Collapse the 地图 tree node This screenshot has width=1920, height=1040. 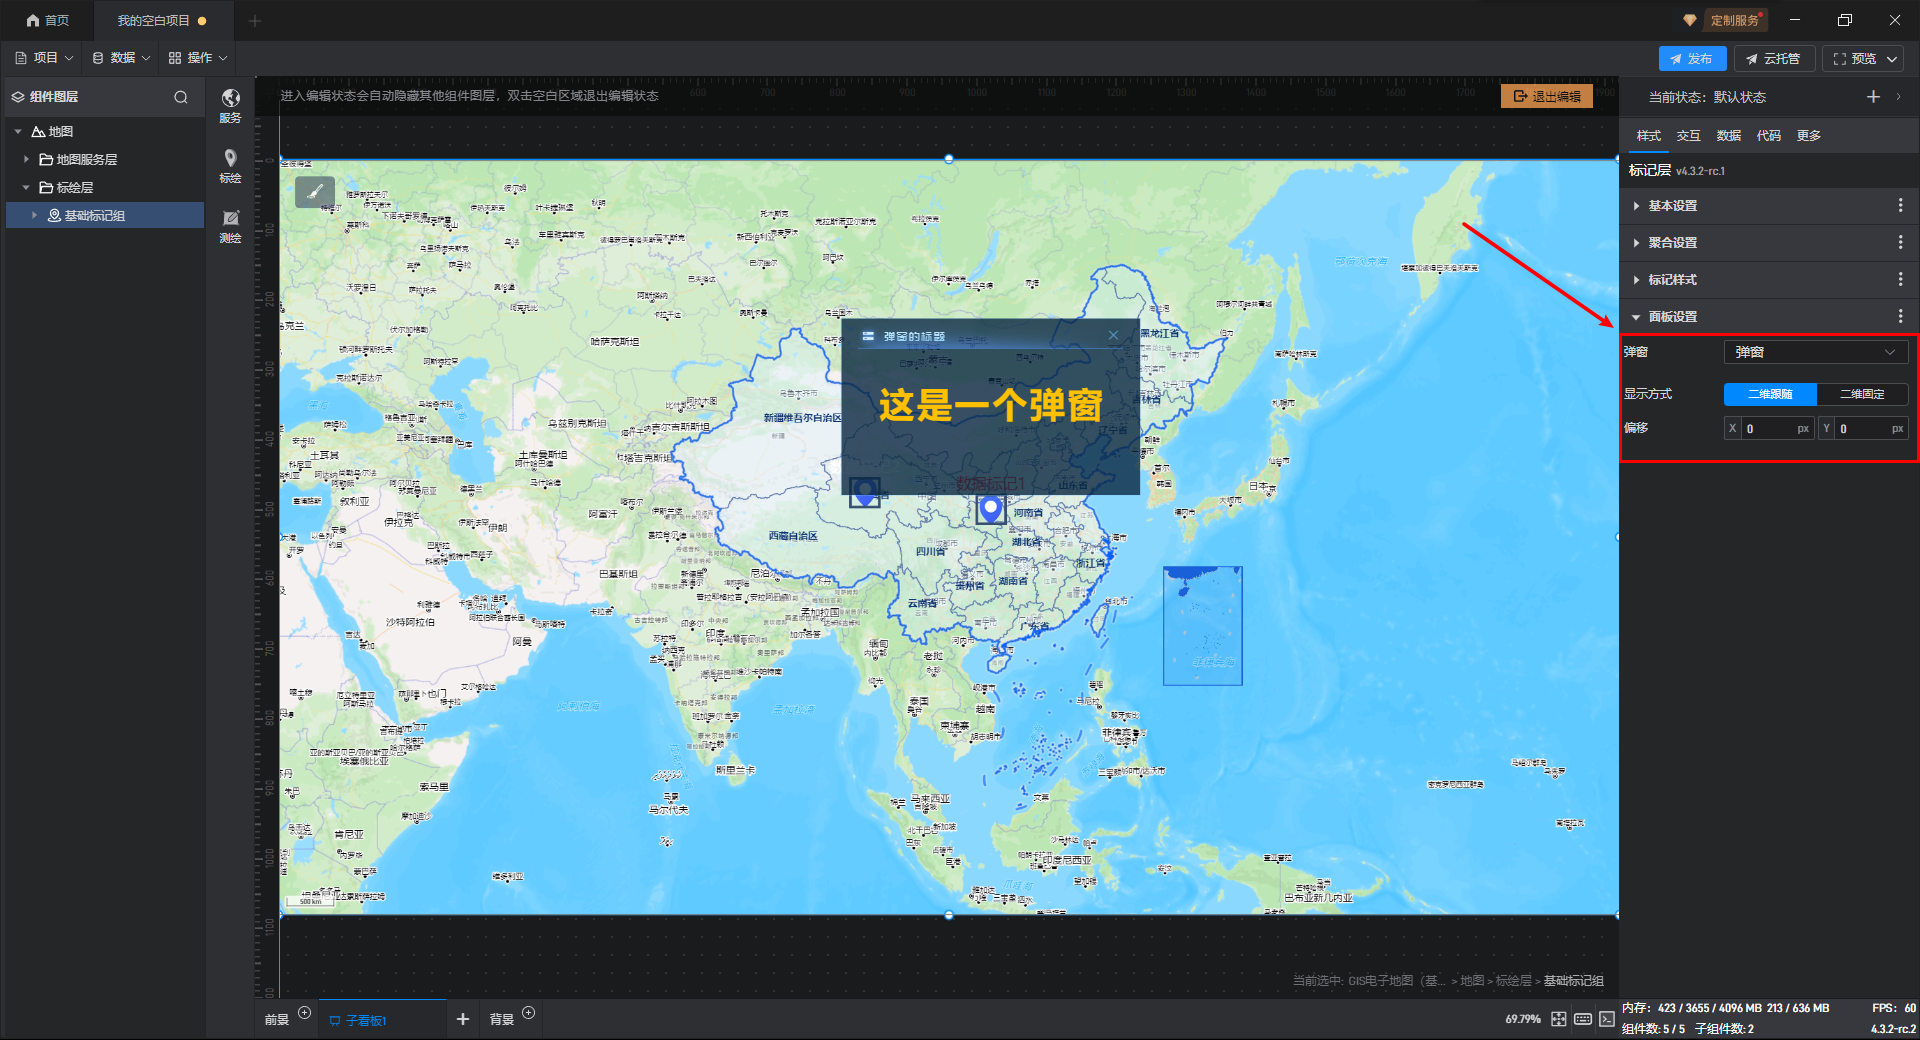click(18, 132)
